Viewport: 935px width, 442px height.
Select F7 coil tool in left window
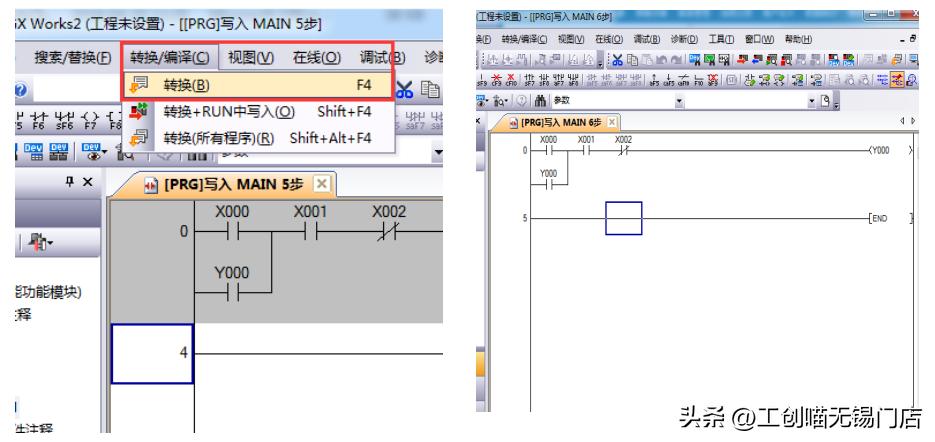point(90,120)
